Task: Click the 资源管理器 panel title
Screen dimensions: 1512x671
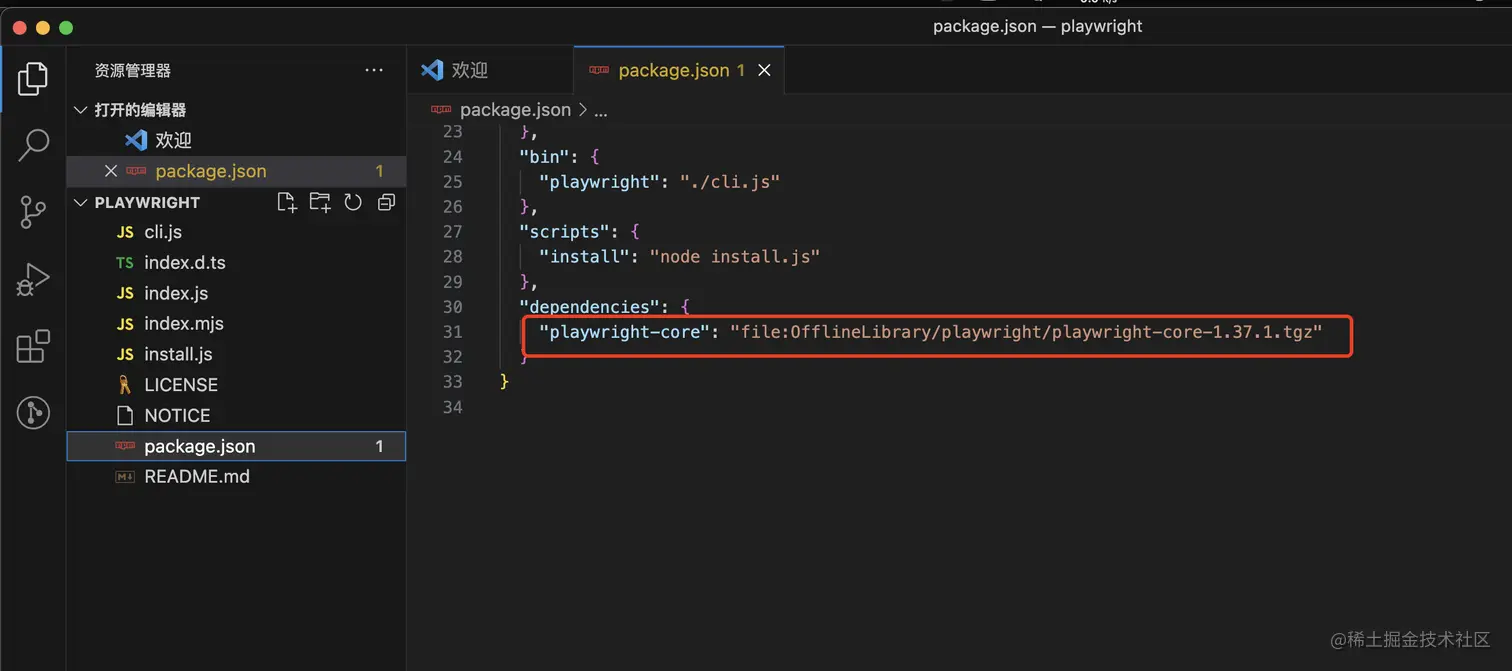Action: coord(133,71)
